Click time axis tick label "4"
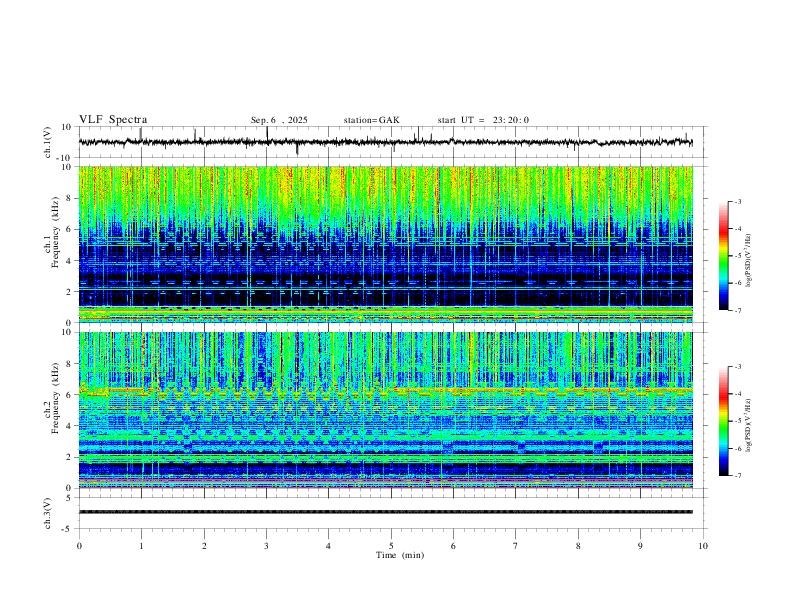The image size is (792, 612). pyautogui.click(x=329, y=546)
